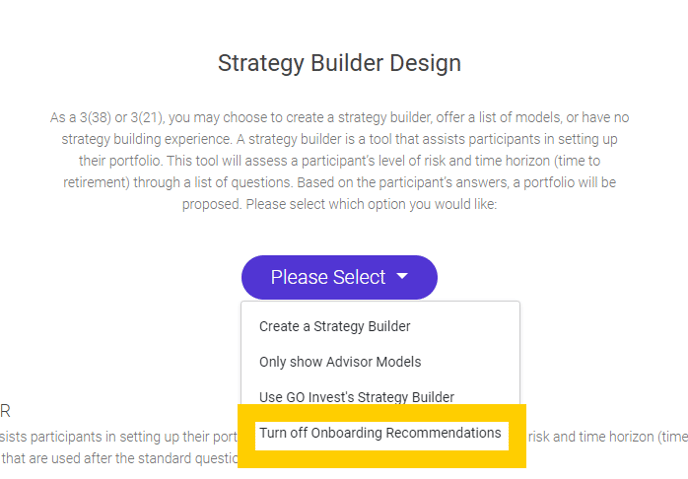The height and width of the screenshot is (479, 688).
Task: Click the Strategy Builder Design heading
Action: pyautogui.click(x=339, y=63)
